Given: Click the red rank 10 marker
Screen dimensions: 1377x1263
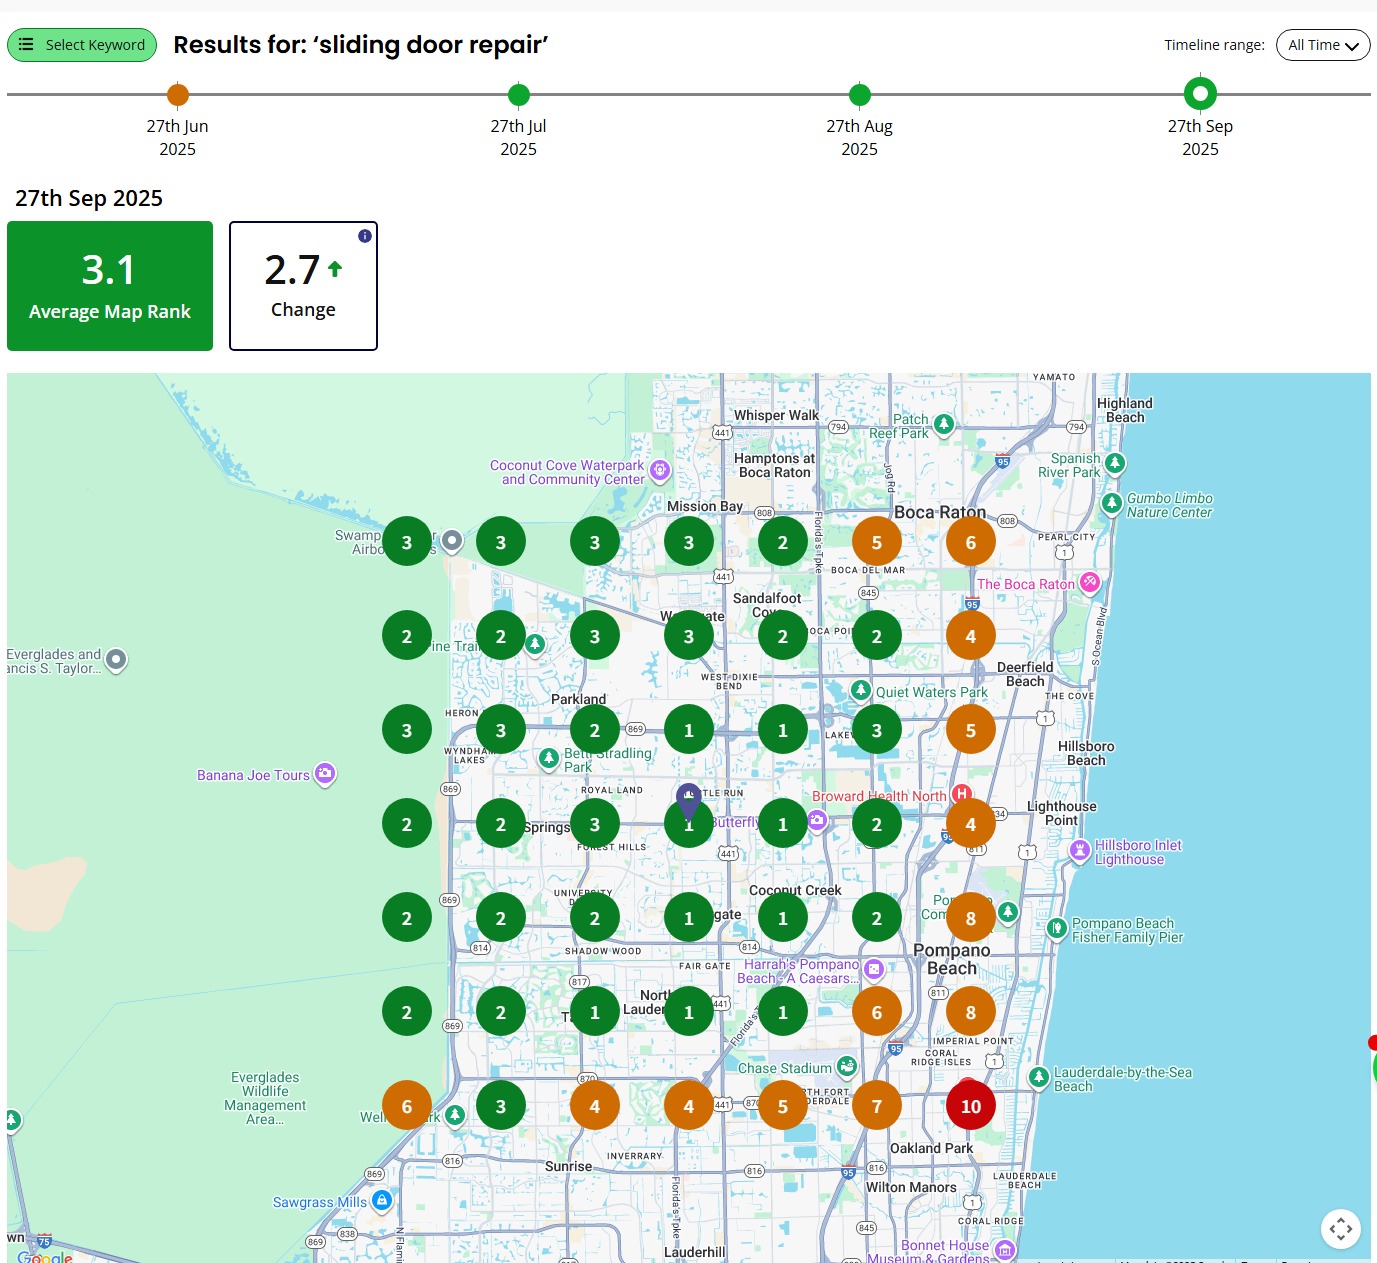Looking at the screenshot, I should [970, 1106].
